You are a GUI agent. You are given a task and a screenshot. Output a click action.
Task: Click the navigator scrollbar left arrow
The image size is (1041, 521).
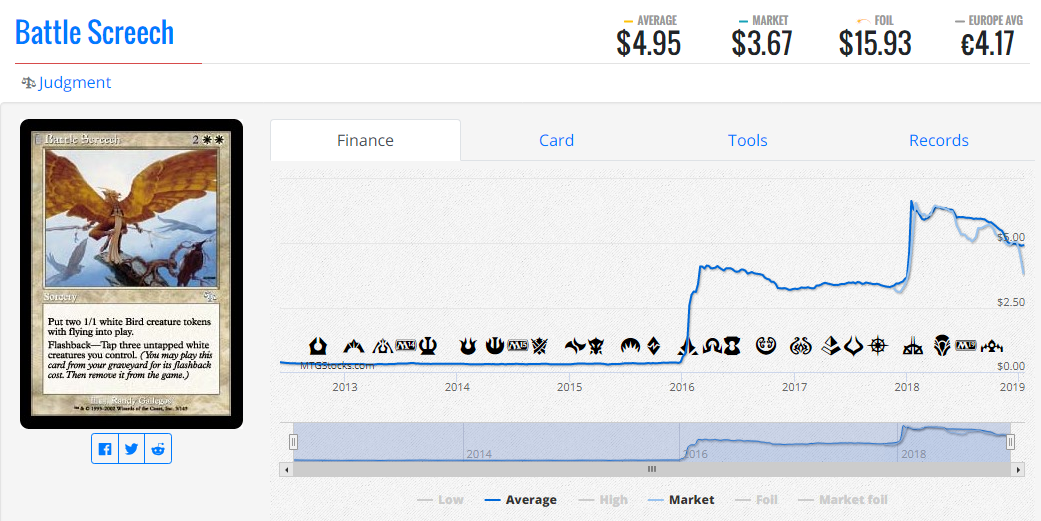pyautogui.click(x=286, y=469)
